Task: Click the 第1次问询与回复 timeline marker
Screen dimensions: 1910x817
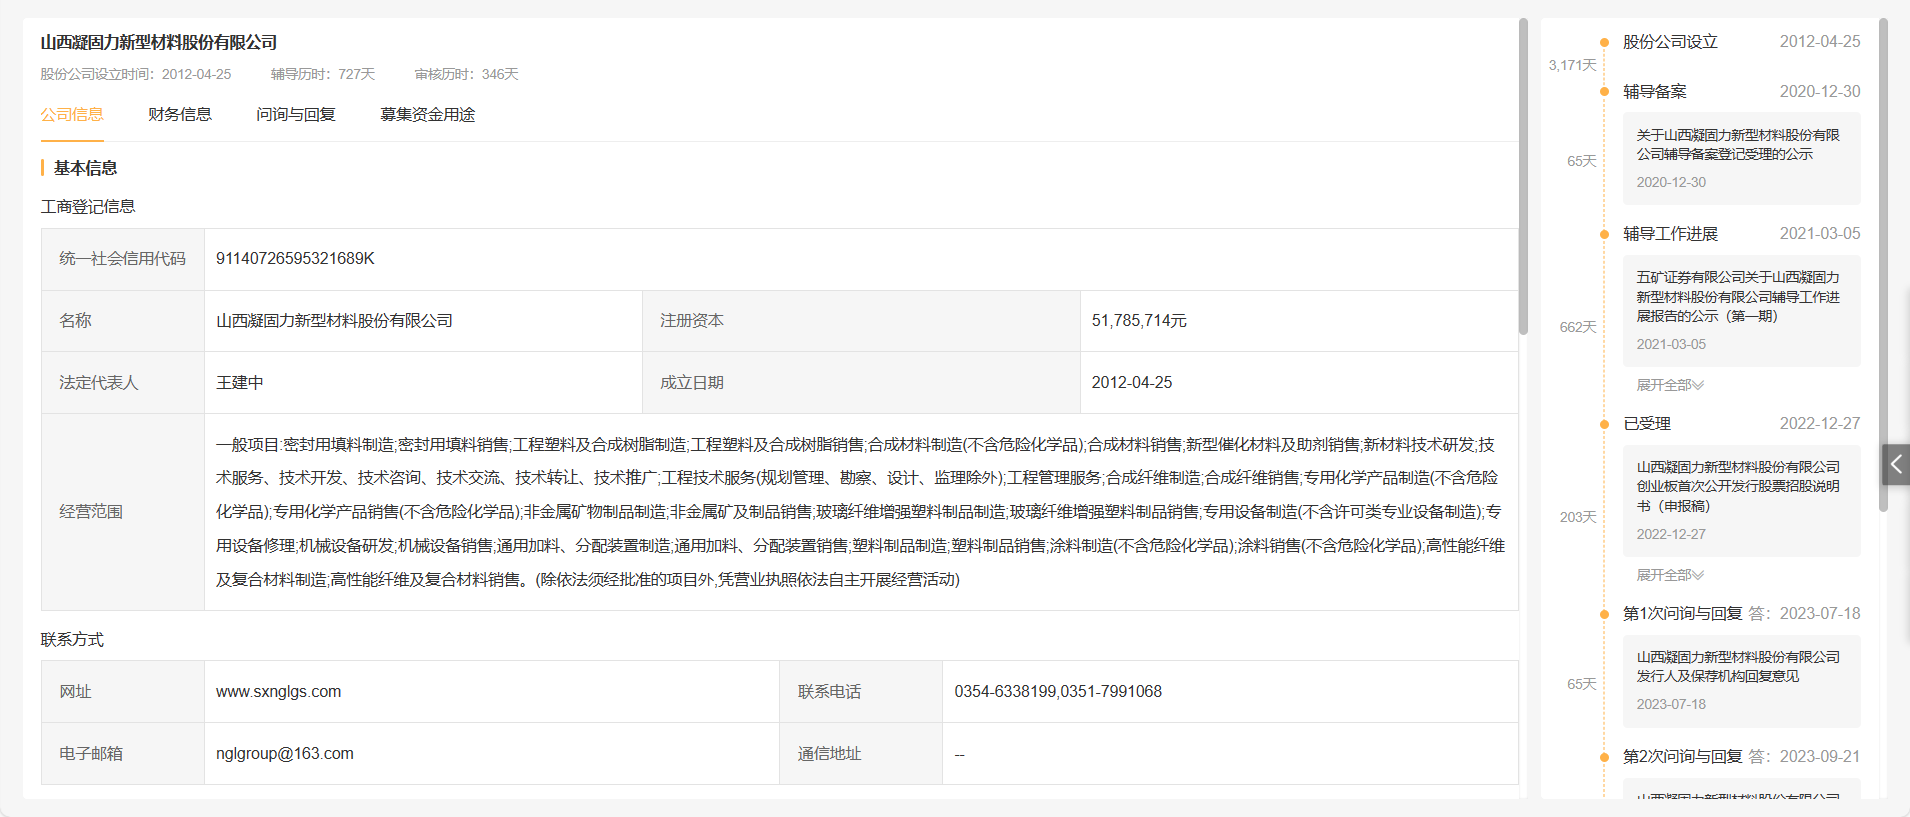Action: (1604, 614)
